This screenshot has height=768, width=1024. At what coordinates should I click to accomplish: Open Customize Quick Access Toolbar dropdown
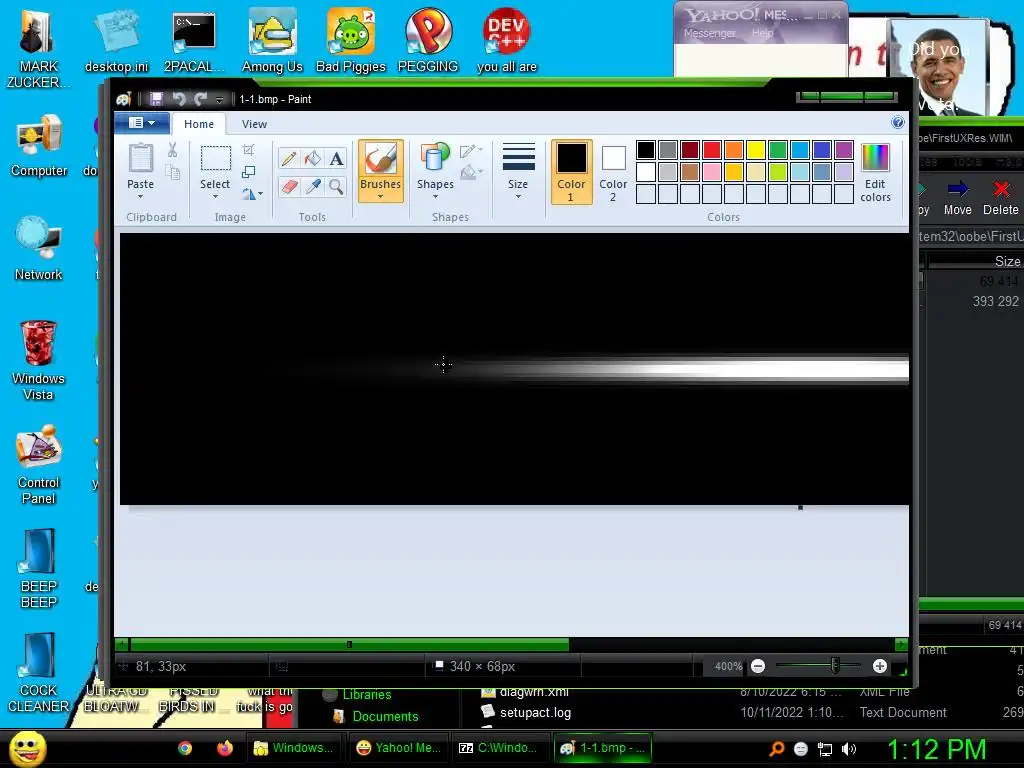tap(219, 99)
